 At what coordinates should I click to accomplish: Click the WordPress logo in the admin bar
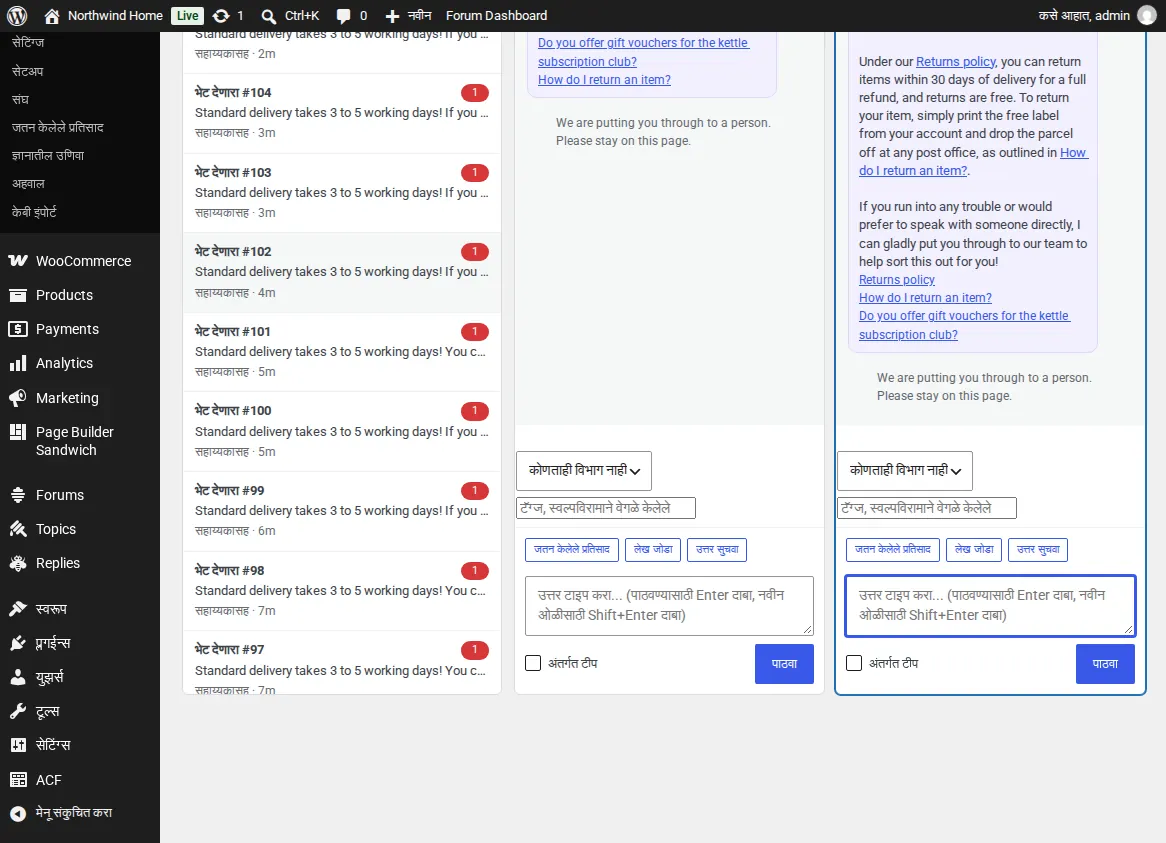coord(16,16)
